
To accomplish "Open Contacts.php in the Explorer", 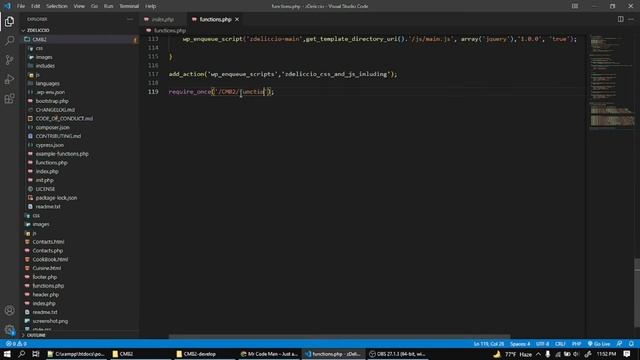I will tap(47, 251).
